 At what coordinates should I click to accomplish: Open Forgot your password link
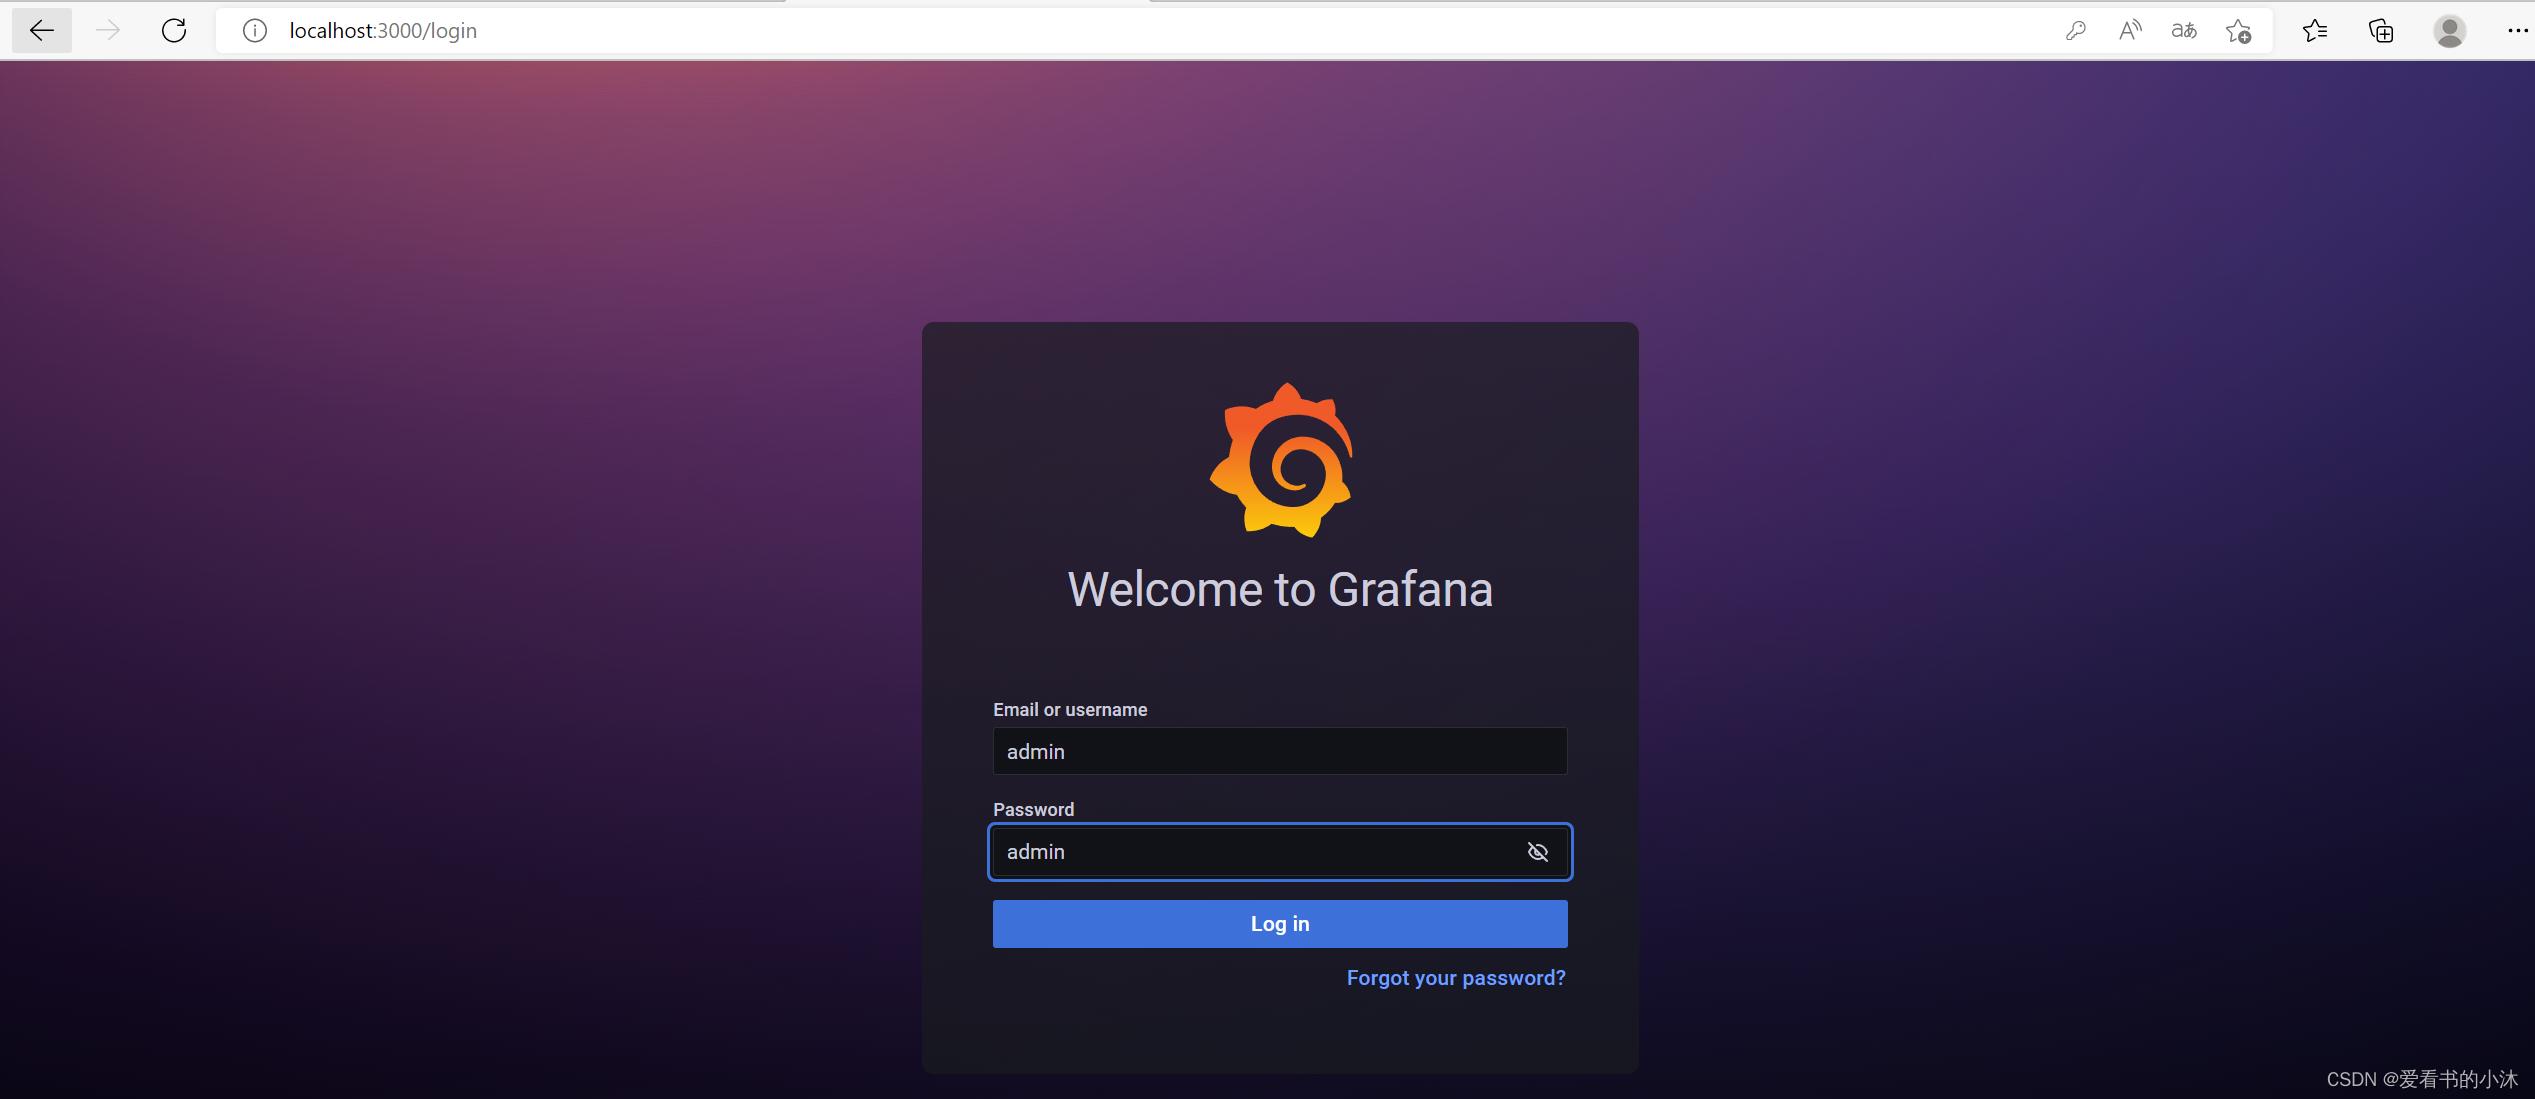pyautogui.click(x=1456, y=978)
